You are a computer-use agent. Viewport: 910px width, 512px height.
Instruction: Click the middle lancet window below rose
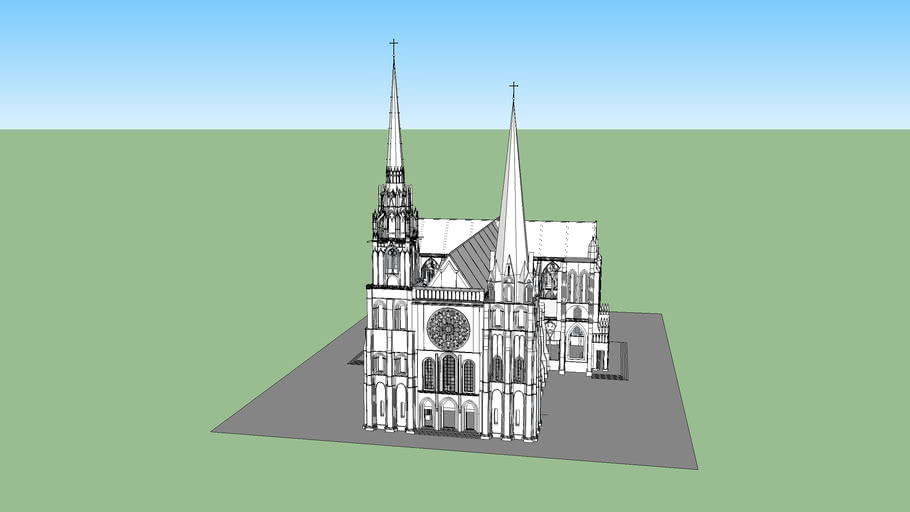pyautogui.click(x=449, y=374)
